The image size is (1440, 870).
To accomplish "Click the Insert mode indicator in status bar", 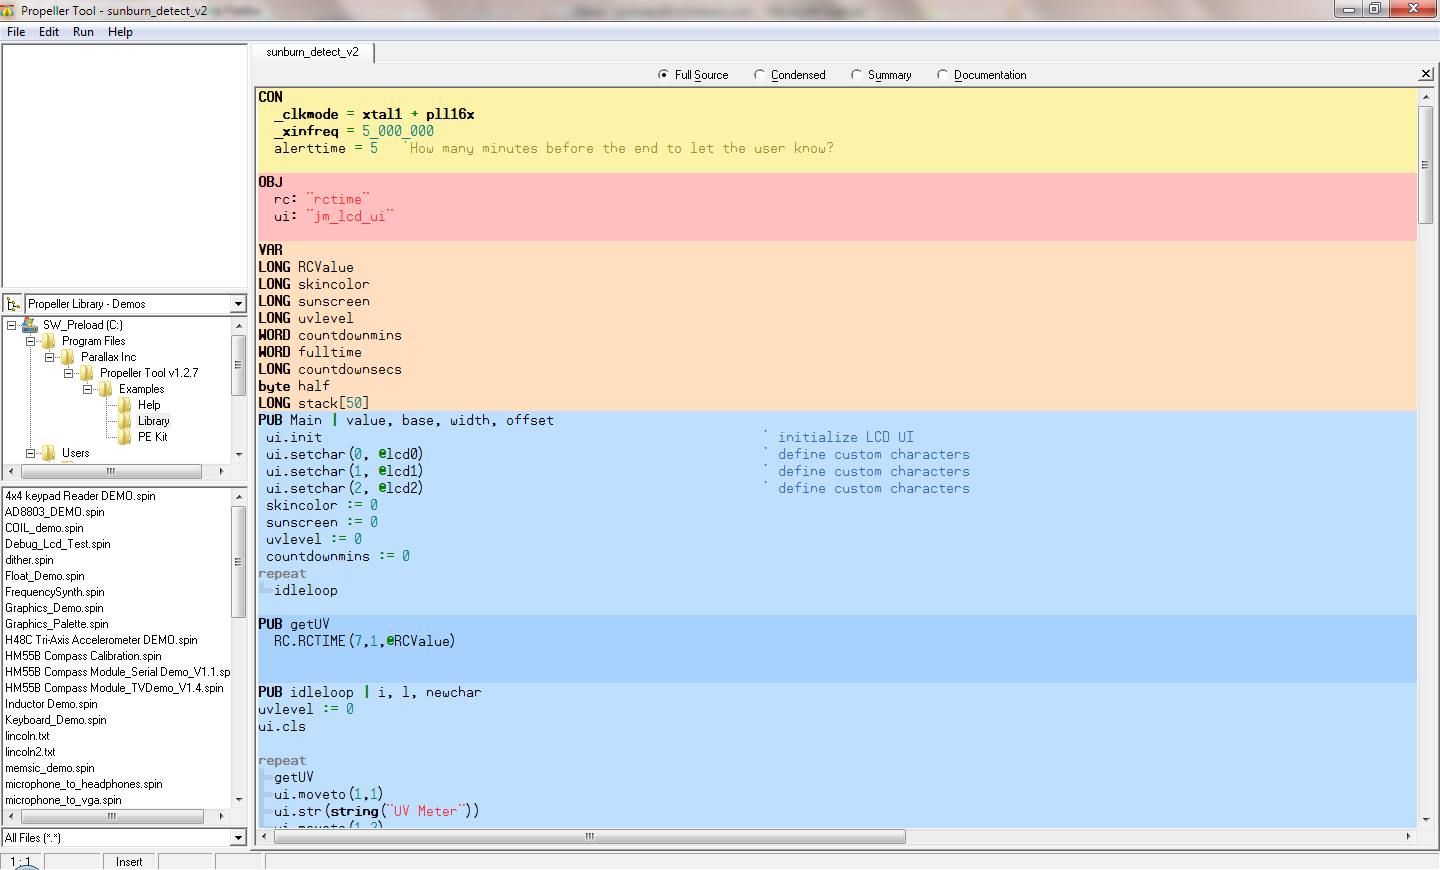I will 129,862.
